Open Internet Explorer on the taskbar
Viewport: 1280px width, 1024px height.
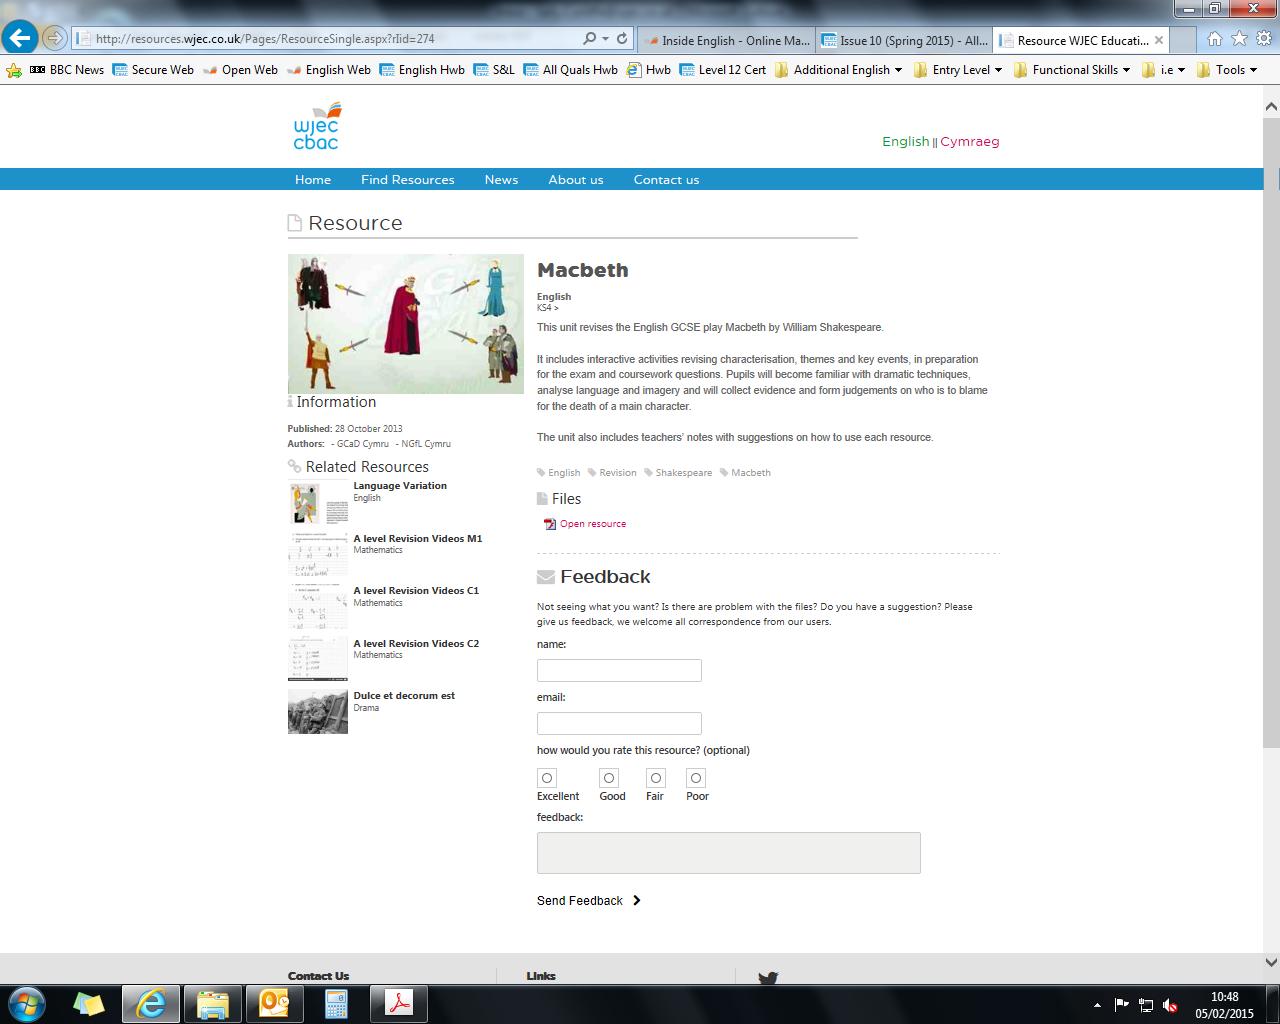point(151,1003)
